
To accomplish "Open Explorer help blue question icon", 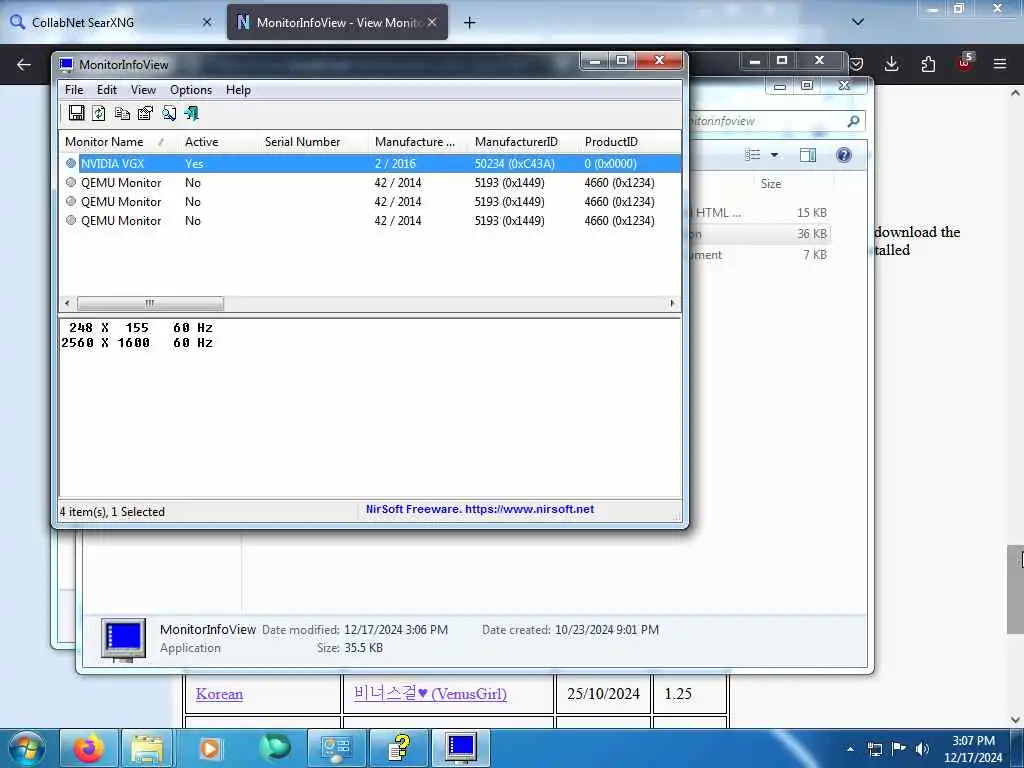I will tap(844, 155).
